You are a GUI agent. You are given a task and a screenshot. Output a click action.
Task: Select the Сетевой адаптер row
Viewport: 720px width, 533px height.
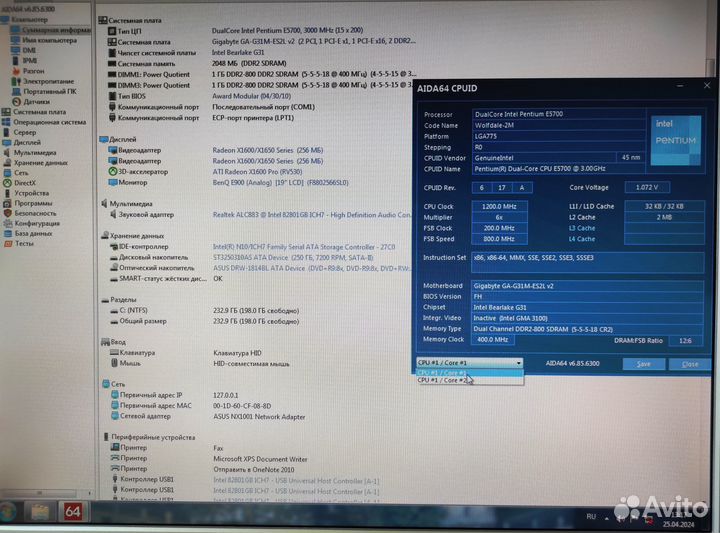(x=208, y=416)
